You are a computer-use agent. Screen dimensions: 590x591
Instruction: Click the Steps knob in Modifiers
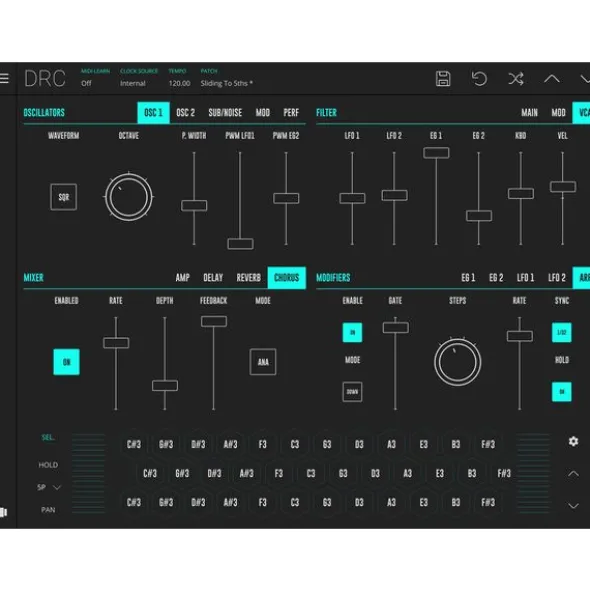coord(457,362)
